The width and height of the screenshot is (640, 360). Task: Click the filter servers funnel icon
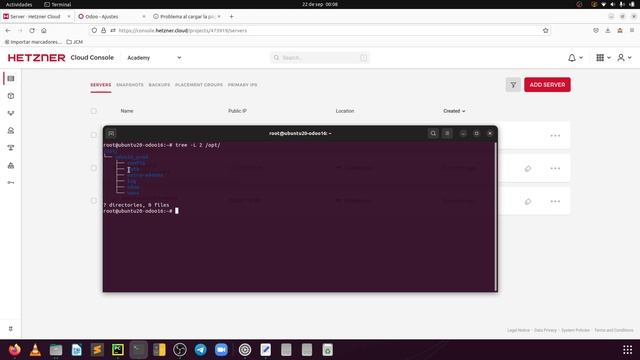pos(513,85)
